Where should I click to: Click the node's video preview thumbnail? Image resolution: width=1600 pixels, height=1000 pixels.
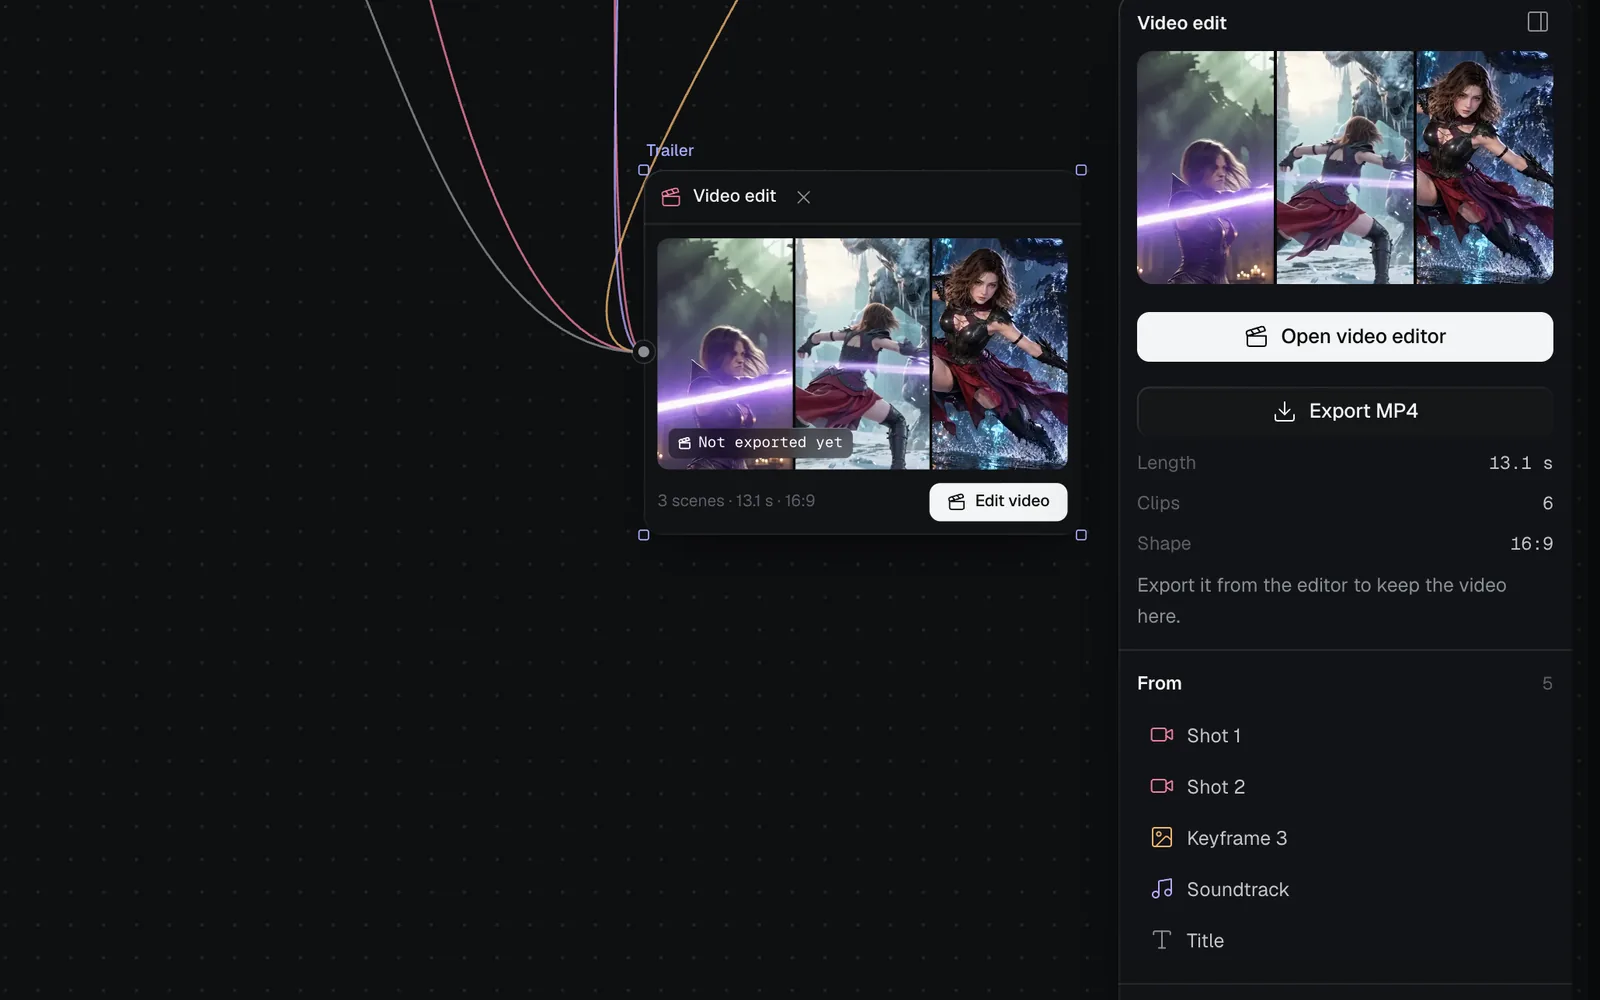click(x=862, y=354)
